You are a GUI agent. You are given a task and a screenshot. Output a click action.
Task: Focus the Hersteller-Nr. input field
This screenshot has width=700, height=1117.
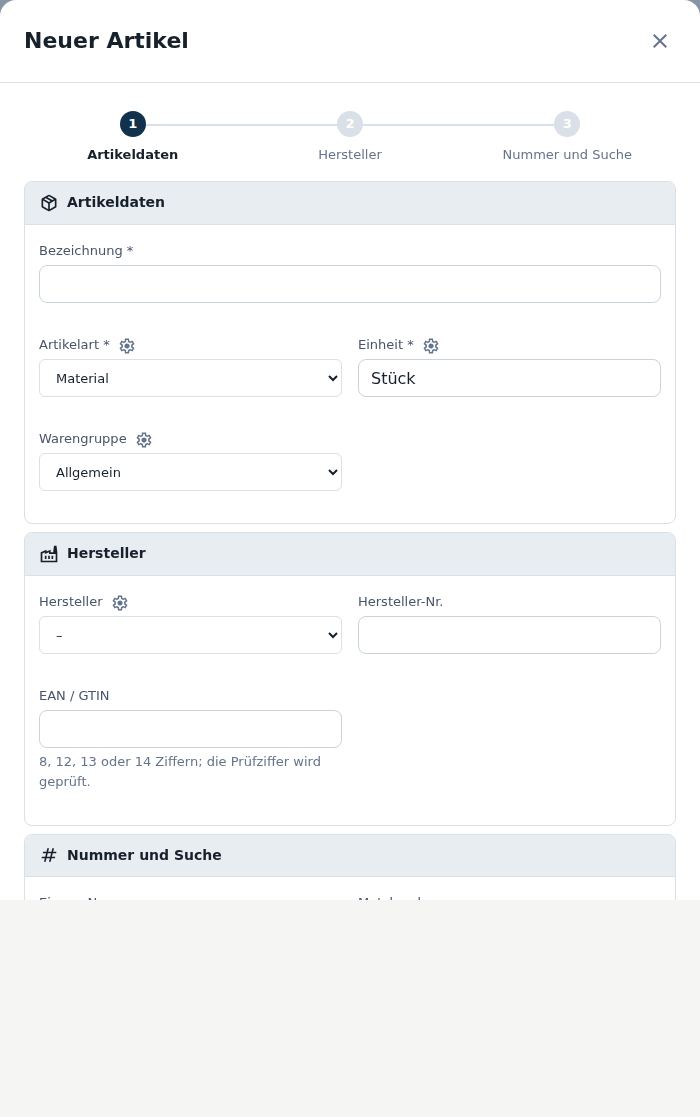click(509, 635)
